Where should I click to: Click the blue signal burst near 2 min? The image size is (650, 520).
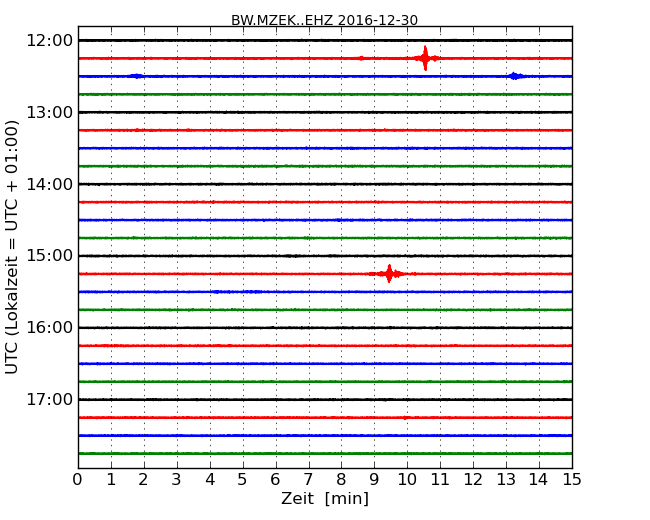(136, 76)
